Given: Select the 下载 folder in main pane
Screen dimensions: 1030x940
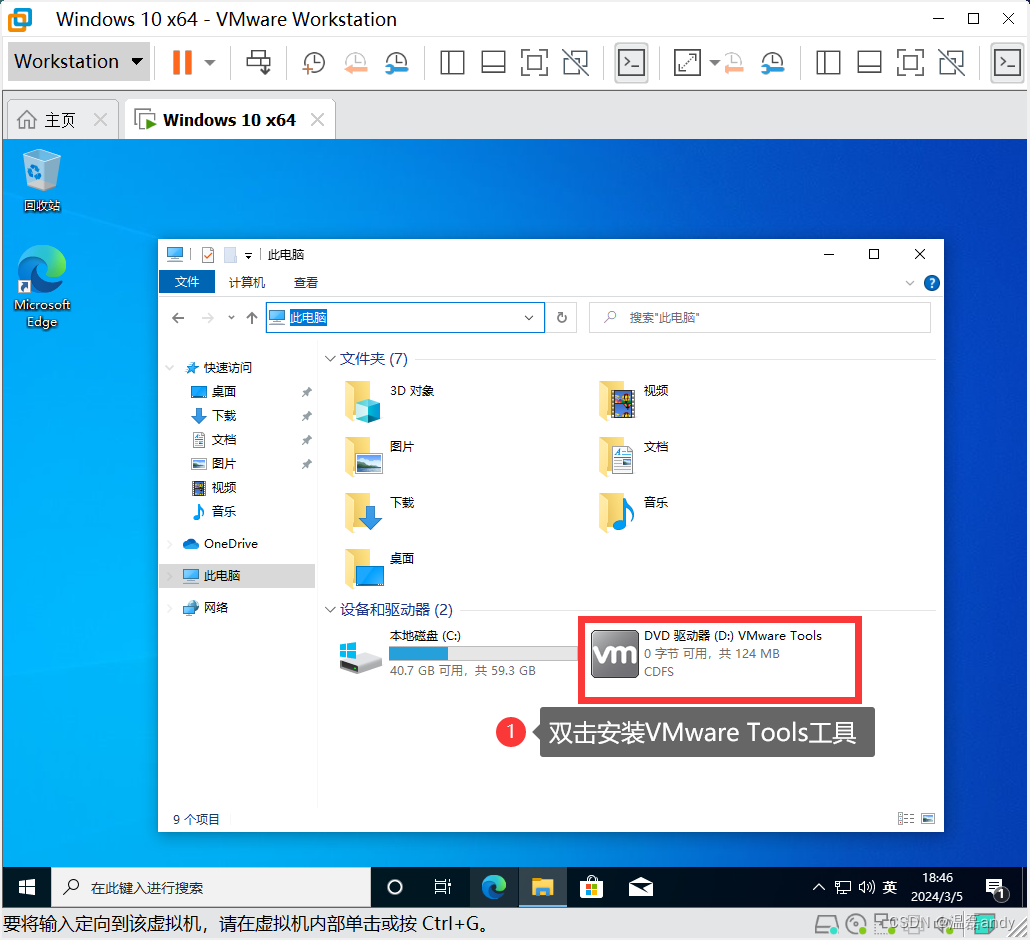Looking at the screenshot, I should 380,512.
